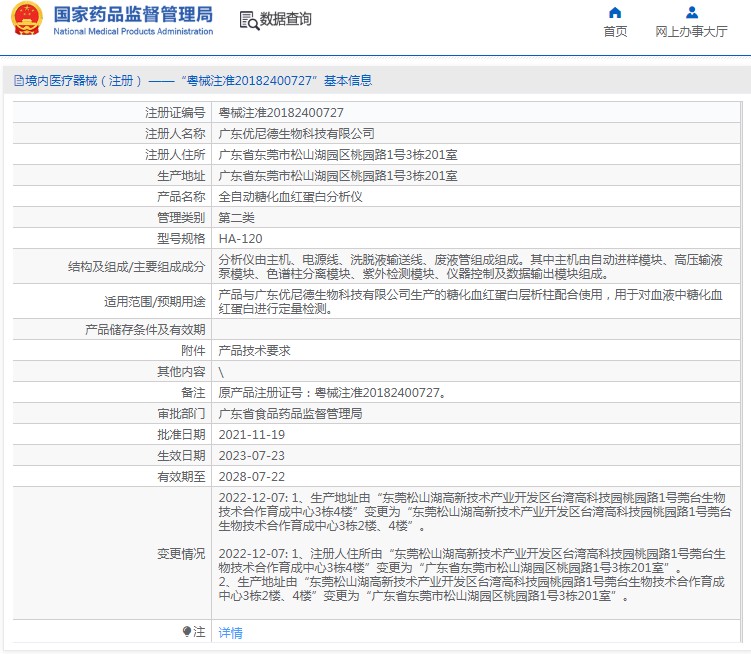Select the 注册人住所 address value
Image resolution: width=751 pixels, height=654 pixels.
click(338, 155)
